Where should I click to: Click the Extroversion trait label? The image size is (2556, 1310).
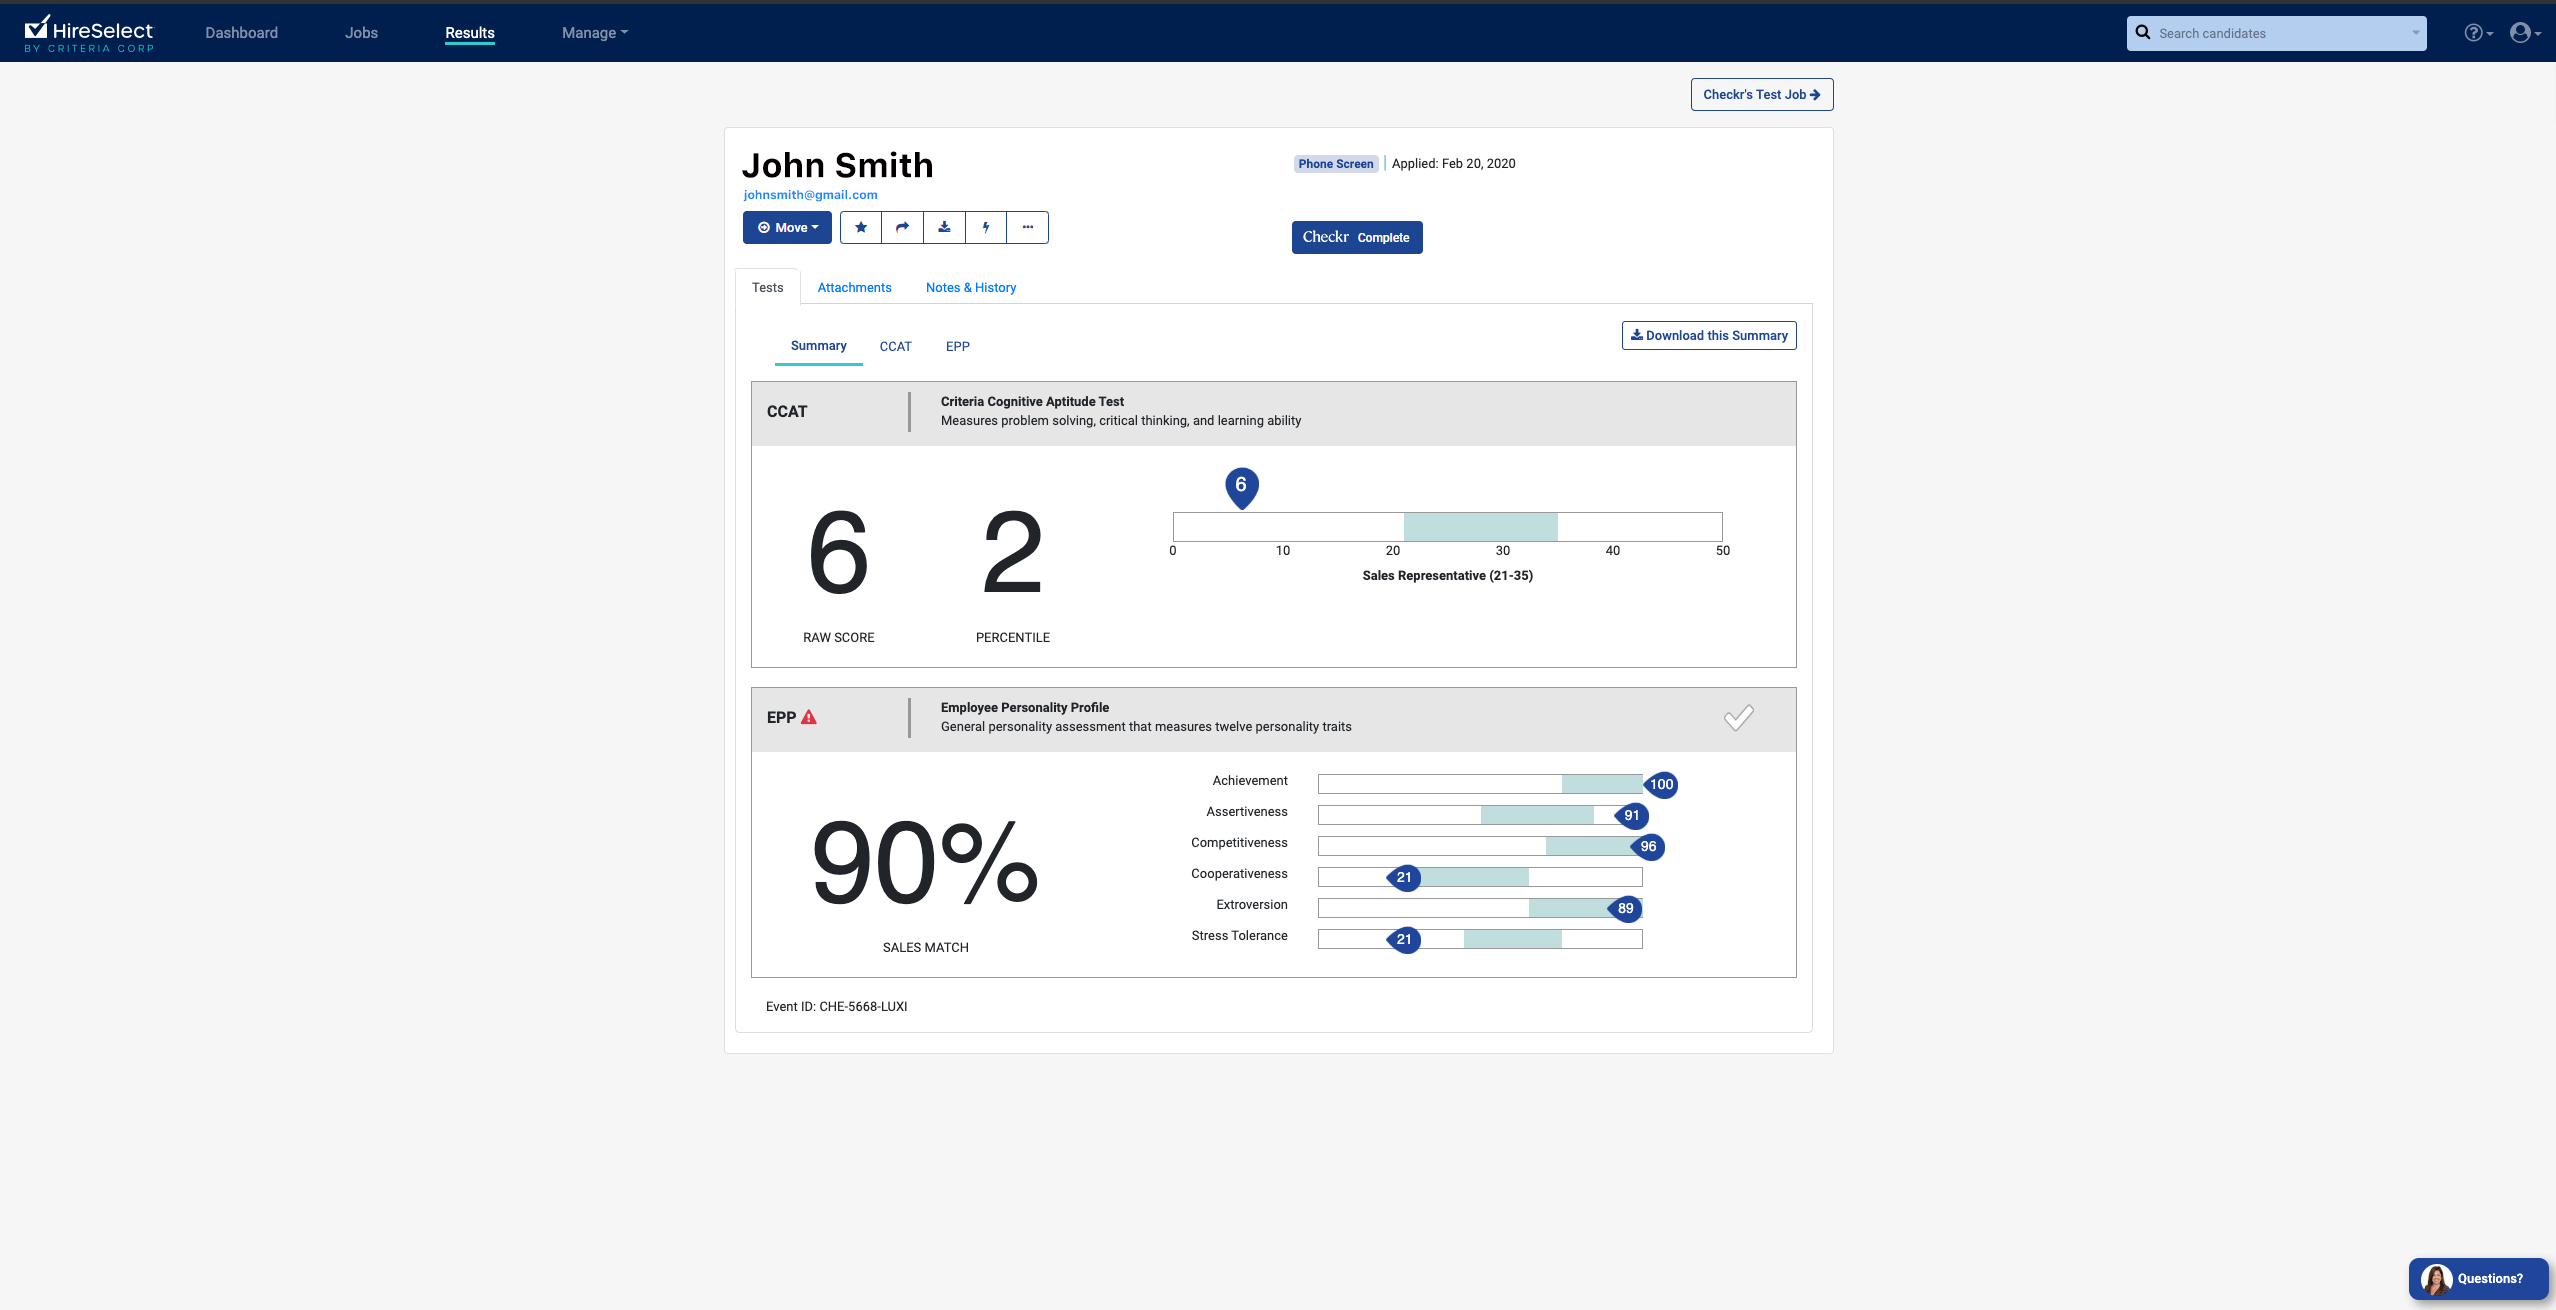pyautogui.click(x=1252, y=905)
